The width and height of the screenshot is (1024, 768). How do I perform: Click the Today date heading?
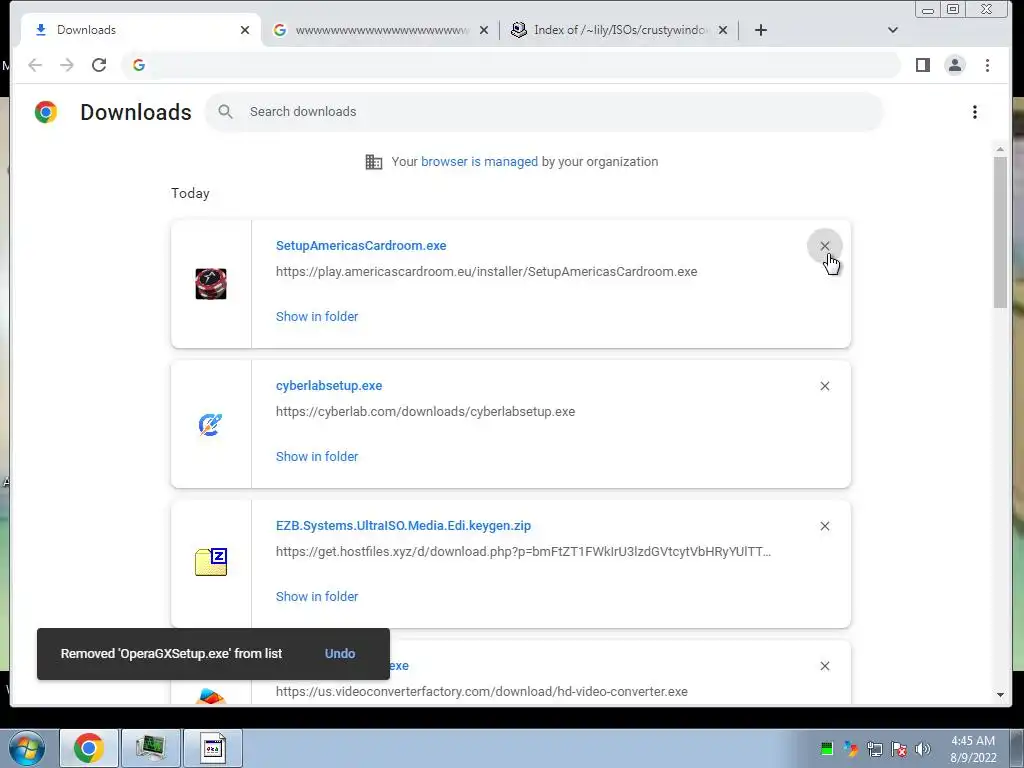[190, 193]
